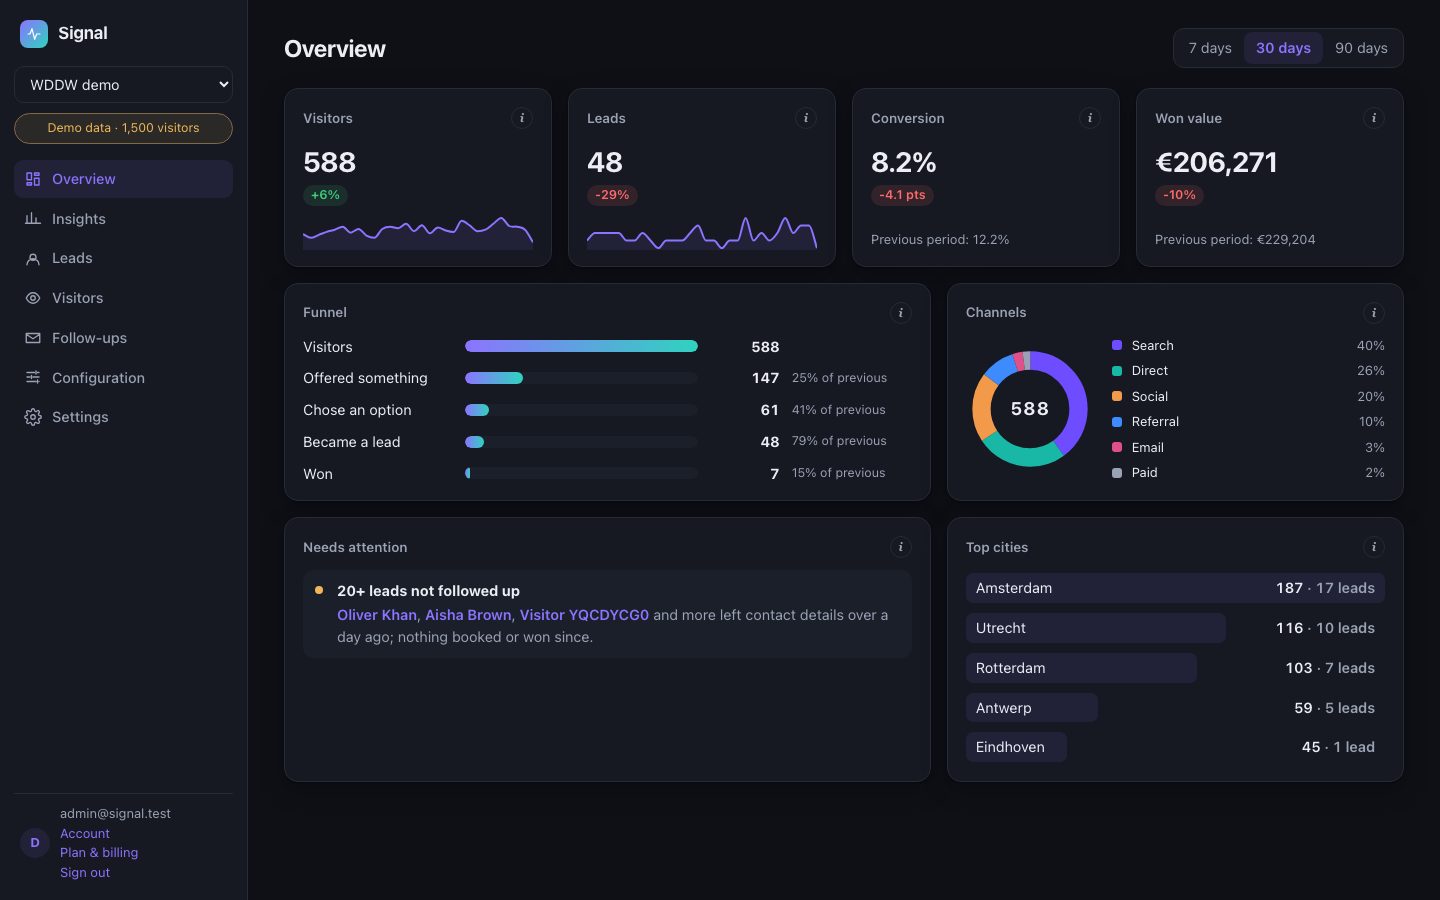Click the Demo data 1,500 visitors badge
Image resolution: width=1440 pixels, height=900 pixels.
(123, 128)
